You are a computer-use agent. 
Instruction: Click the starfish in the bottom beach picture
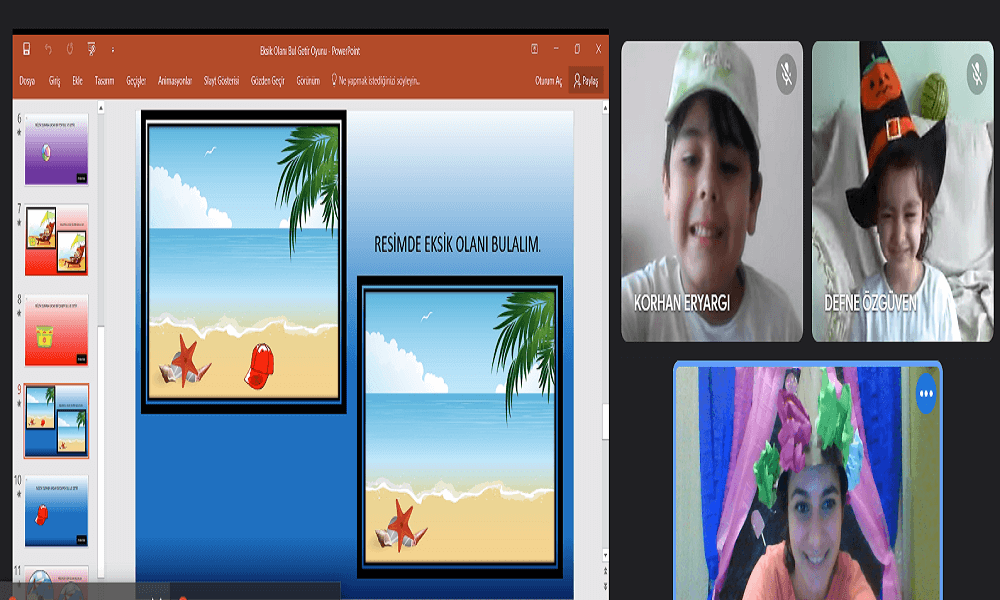coord(402,525)
